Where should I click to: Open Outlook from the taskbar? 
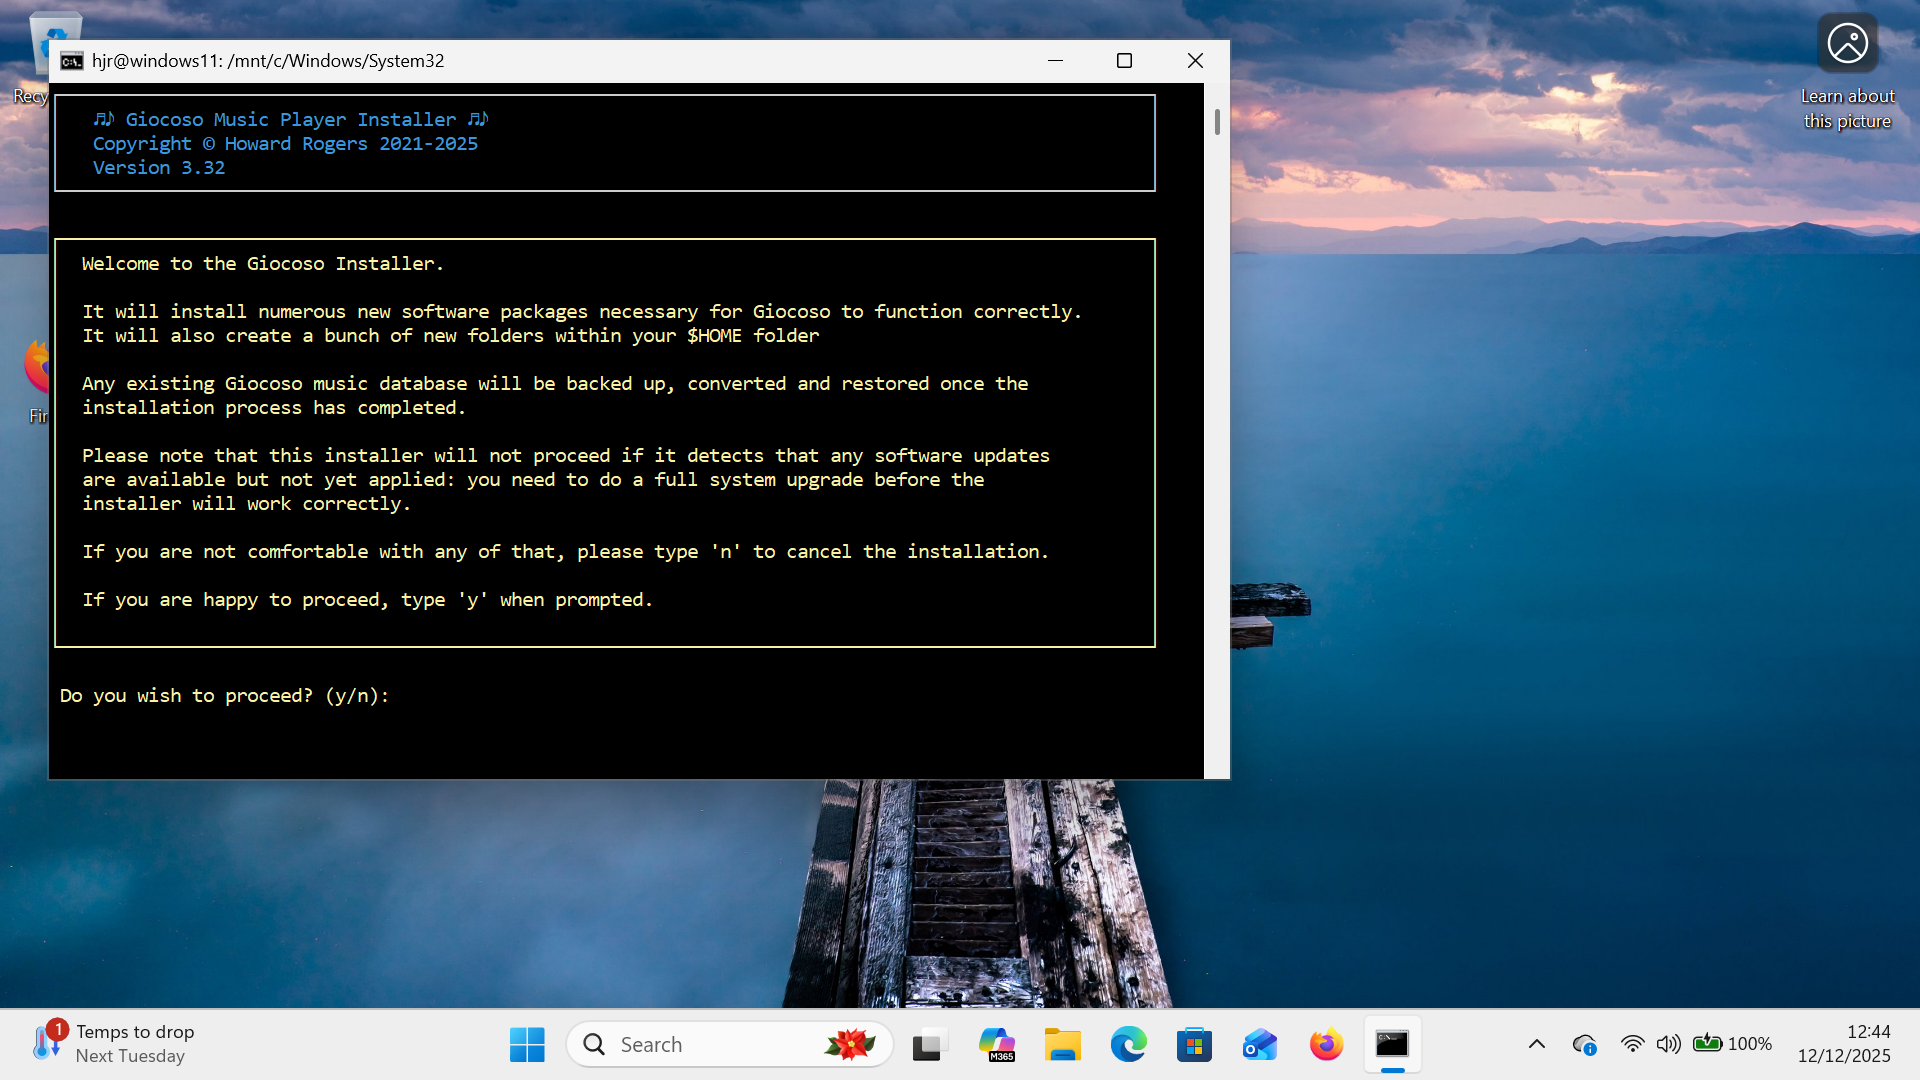pyautogui.click(x=1259, y=1043)
